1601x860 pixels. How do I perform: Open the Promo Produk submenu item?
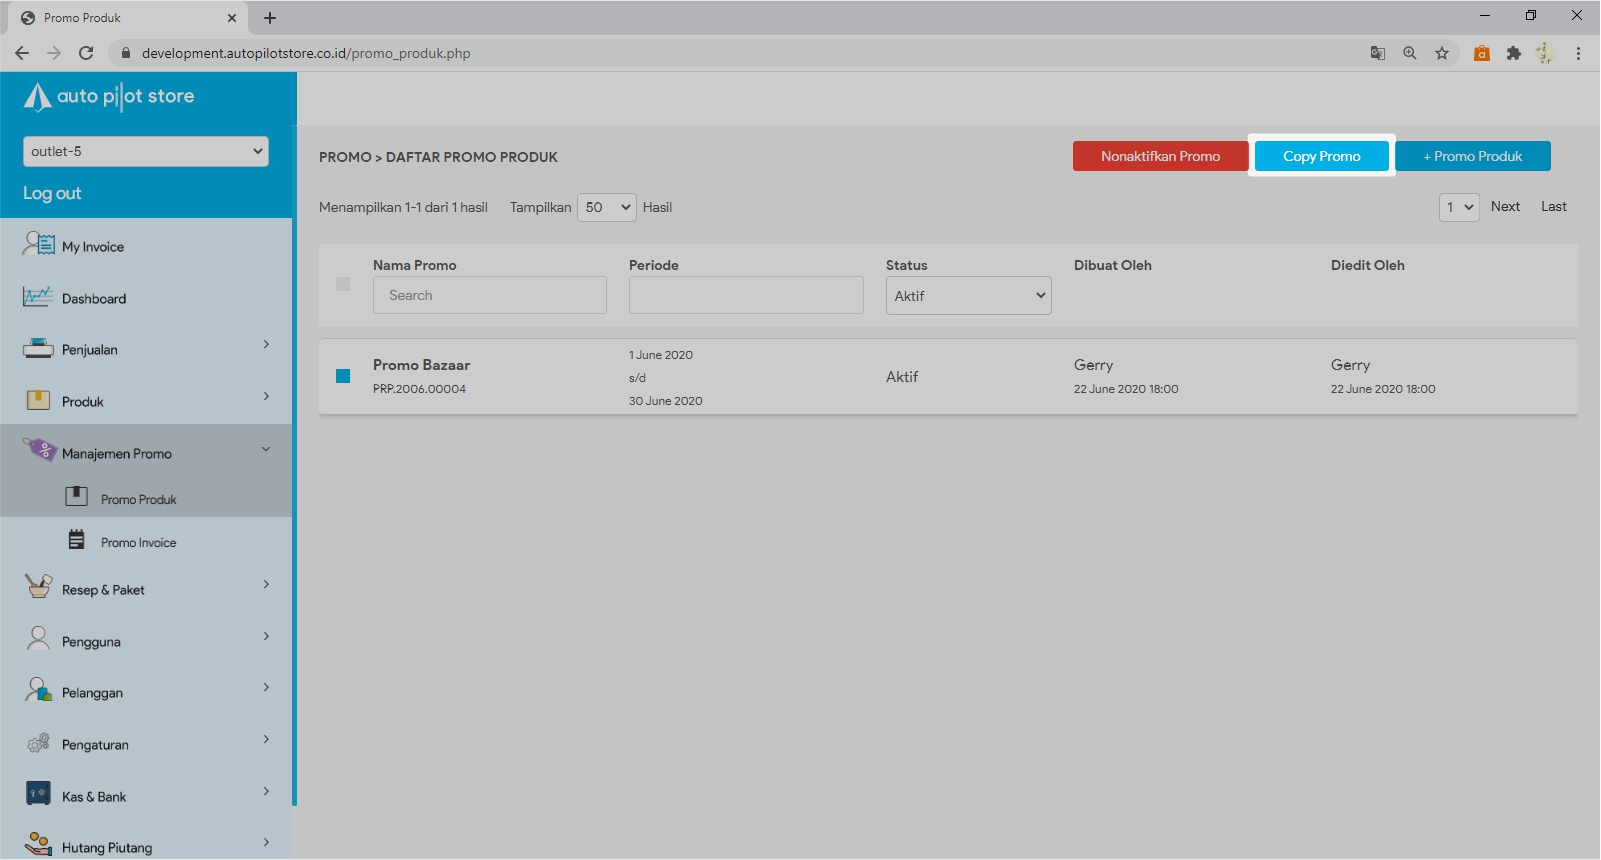click(x=138, y=499)
